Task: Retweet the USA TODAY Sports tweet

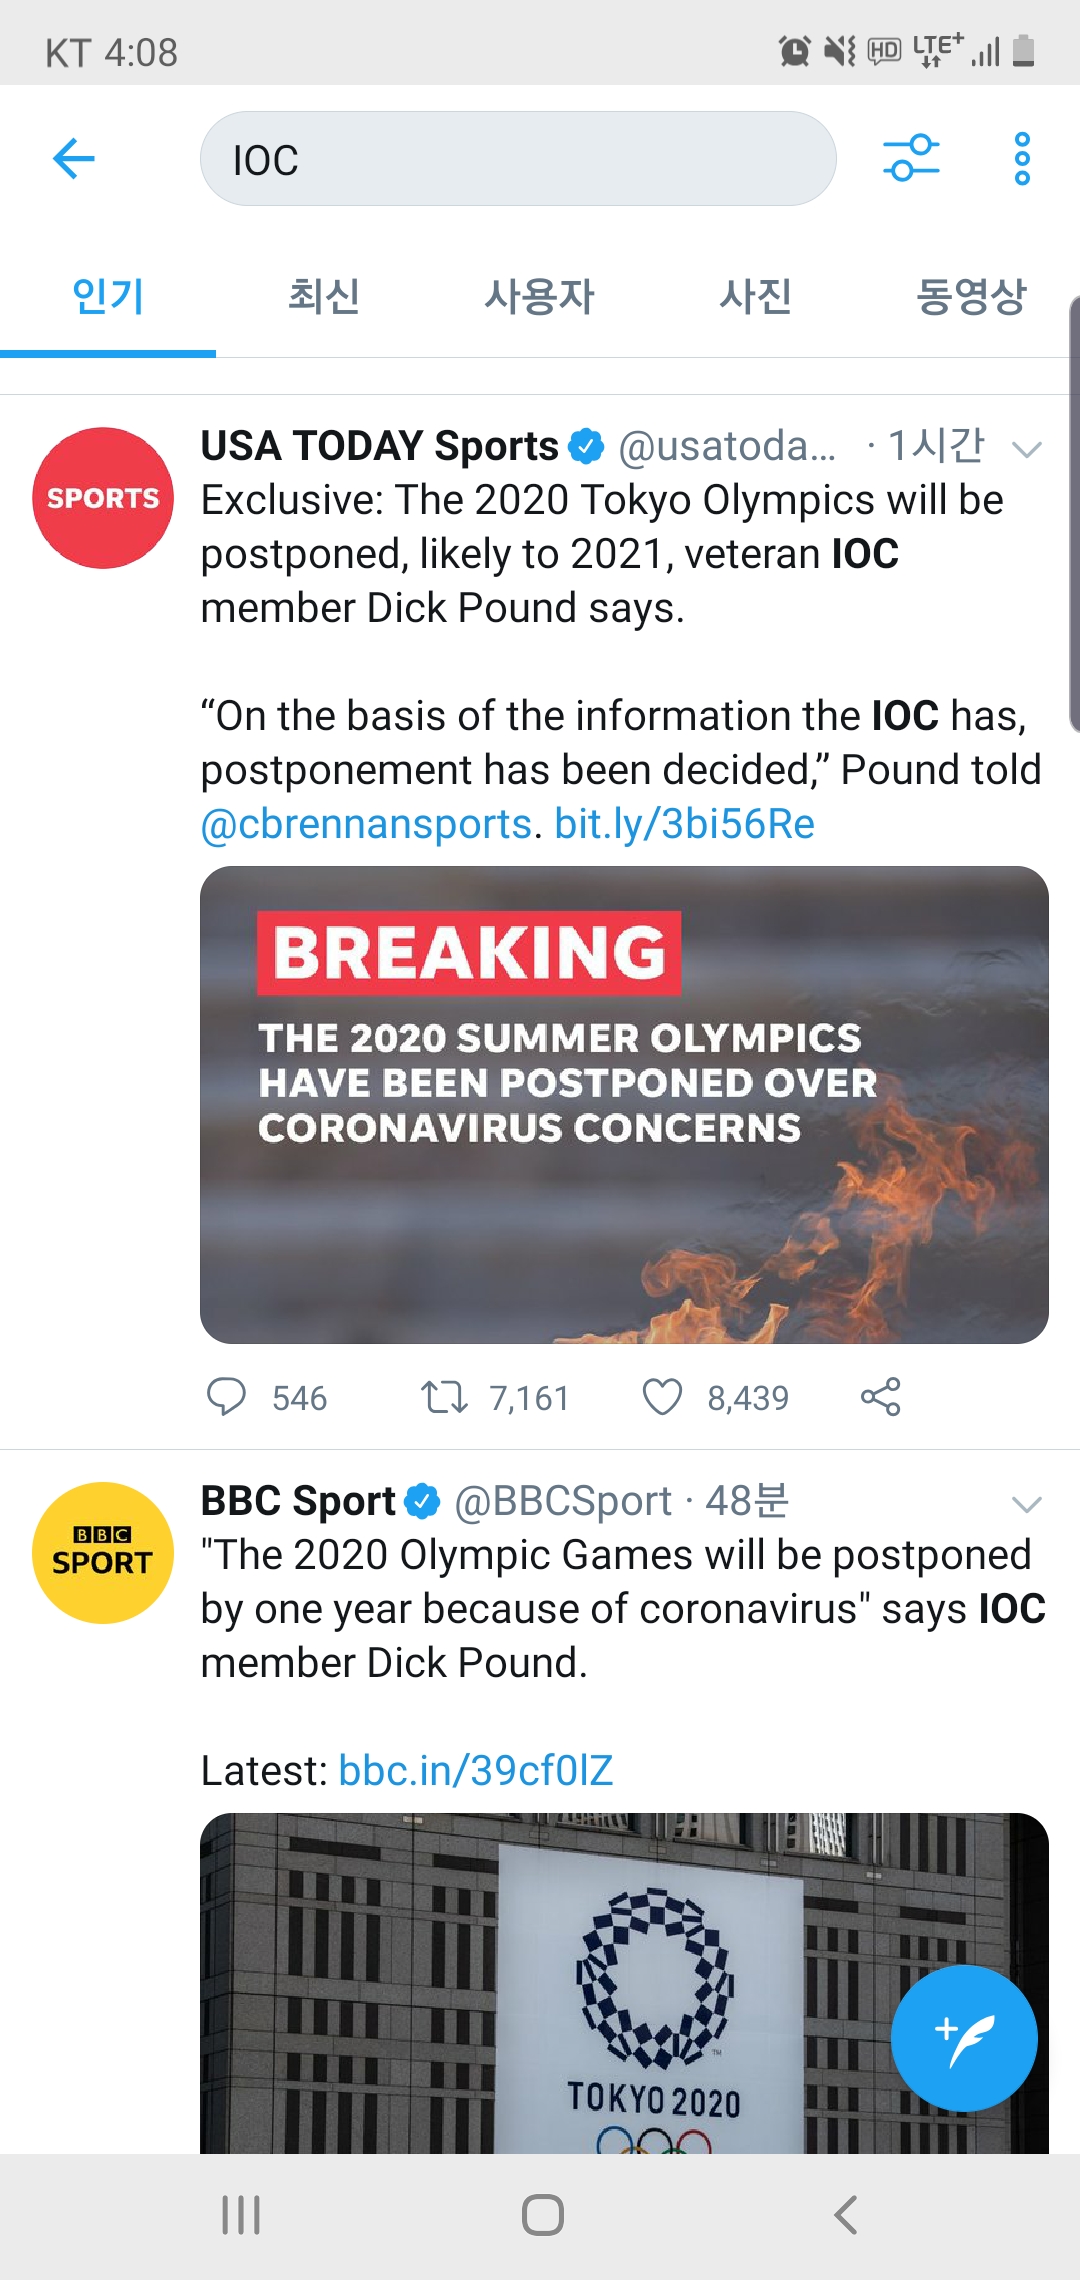Action: [444, 1397]
